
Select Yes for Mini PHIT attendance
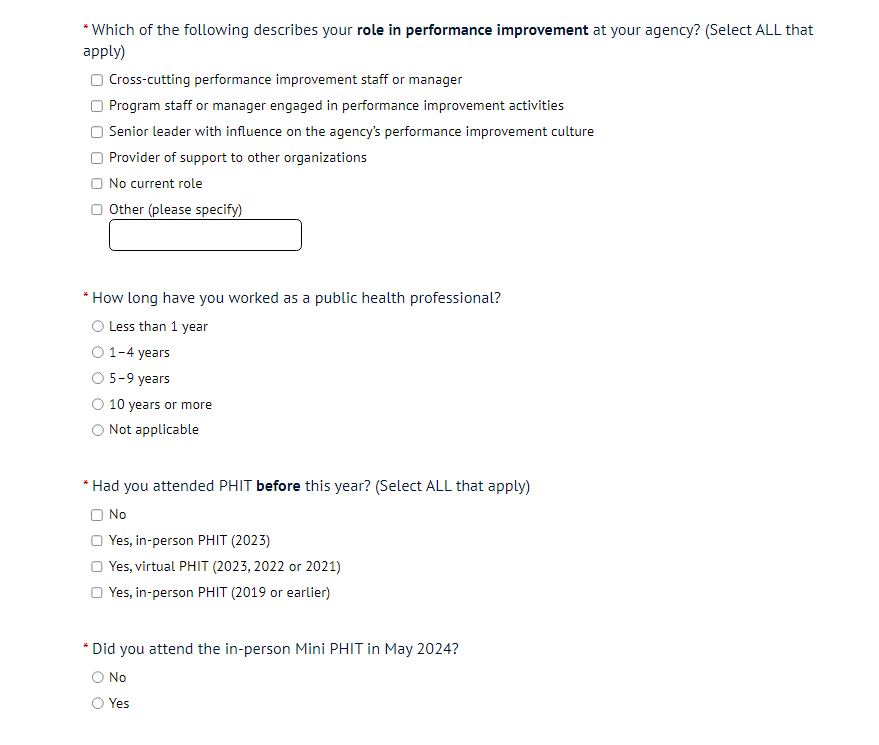pyautogui.click(x=97, y=704)
